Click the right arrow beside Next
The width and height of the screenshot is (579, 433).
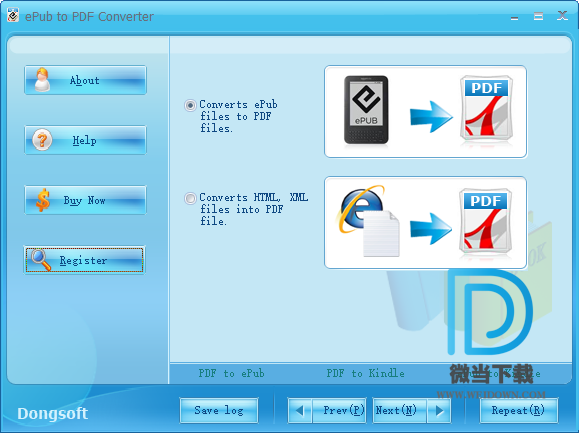pos(439,410)
